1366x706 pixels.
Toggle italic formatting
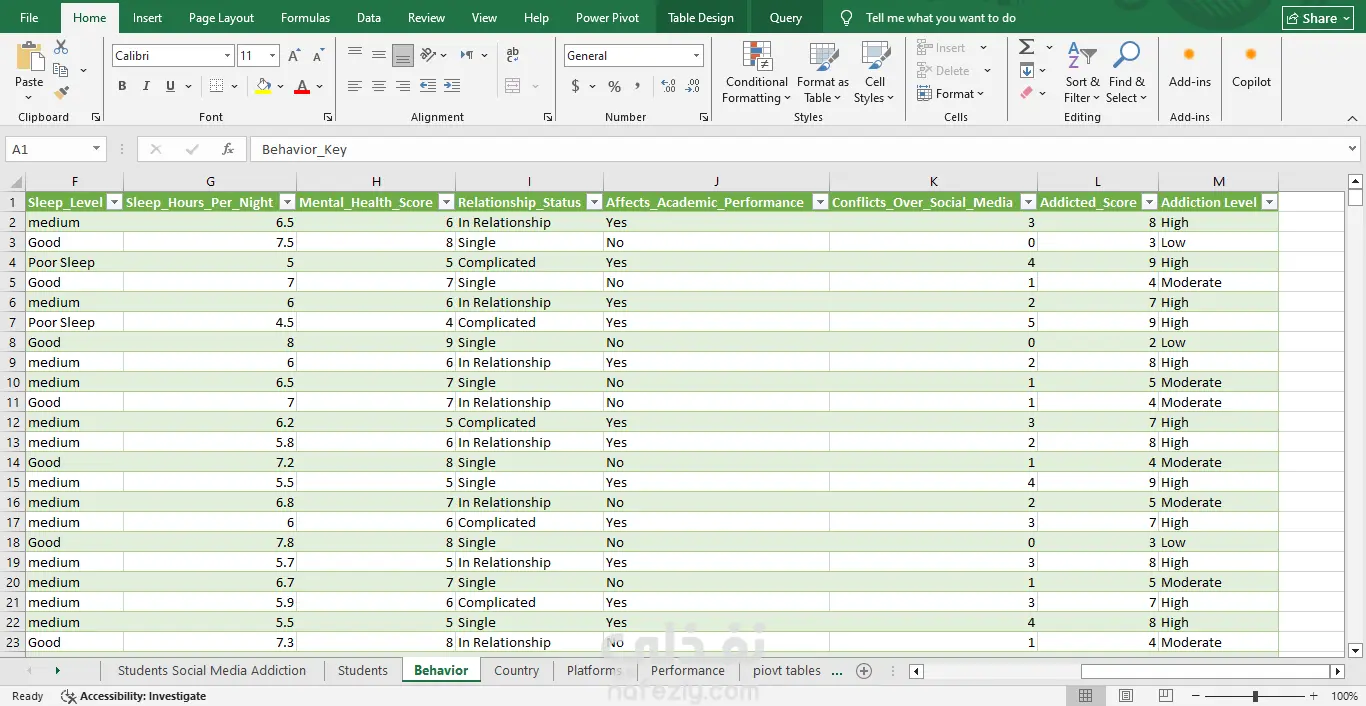146,86
